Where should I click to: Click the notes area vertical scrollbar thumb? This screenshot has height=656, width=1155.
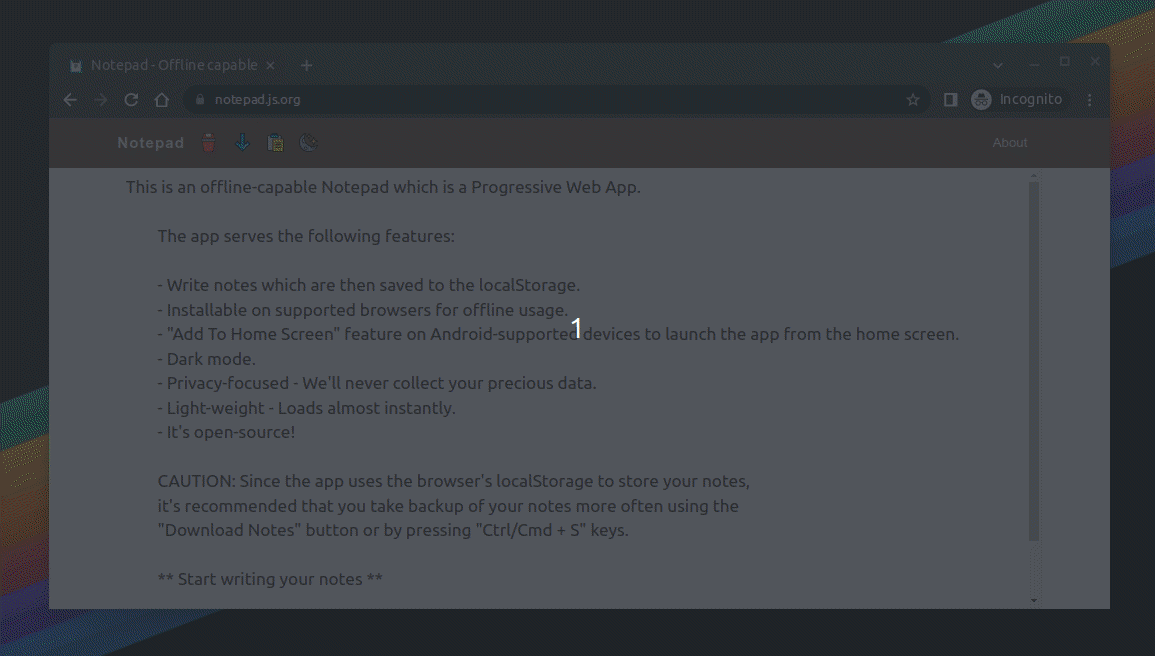click(1034, 361)
